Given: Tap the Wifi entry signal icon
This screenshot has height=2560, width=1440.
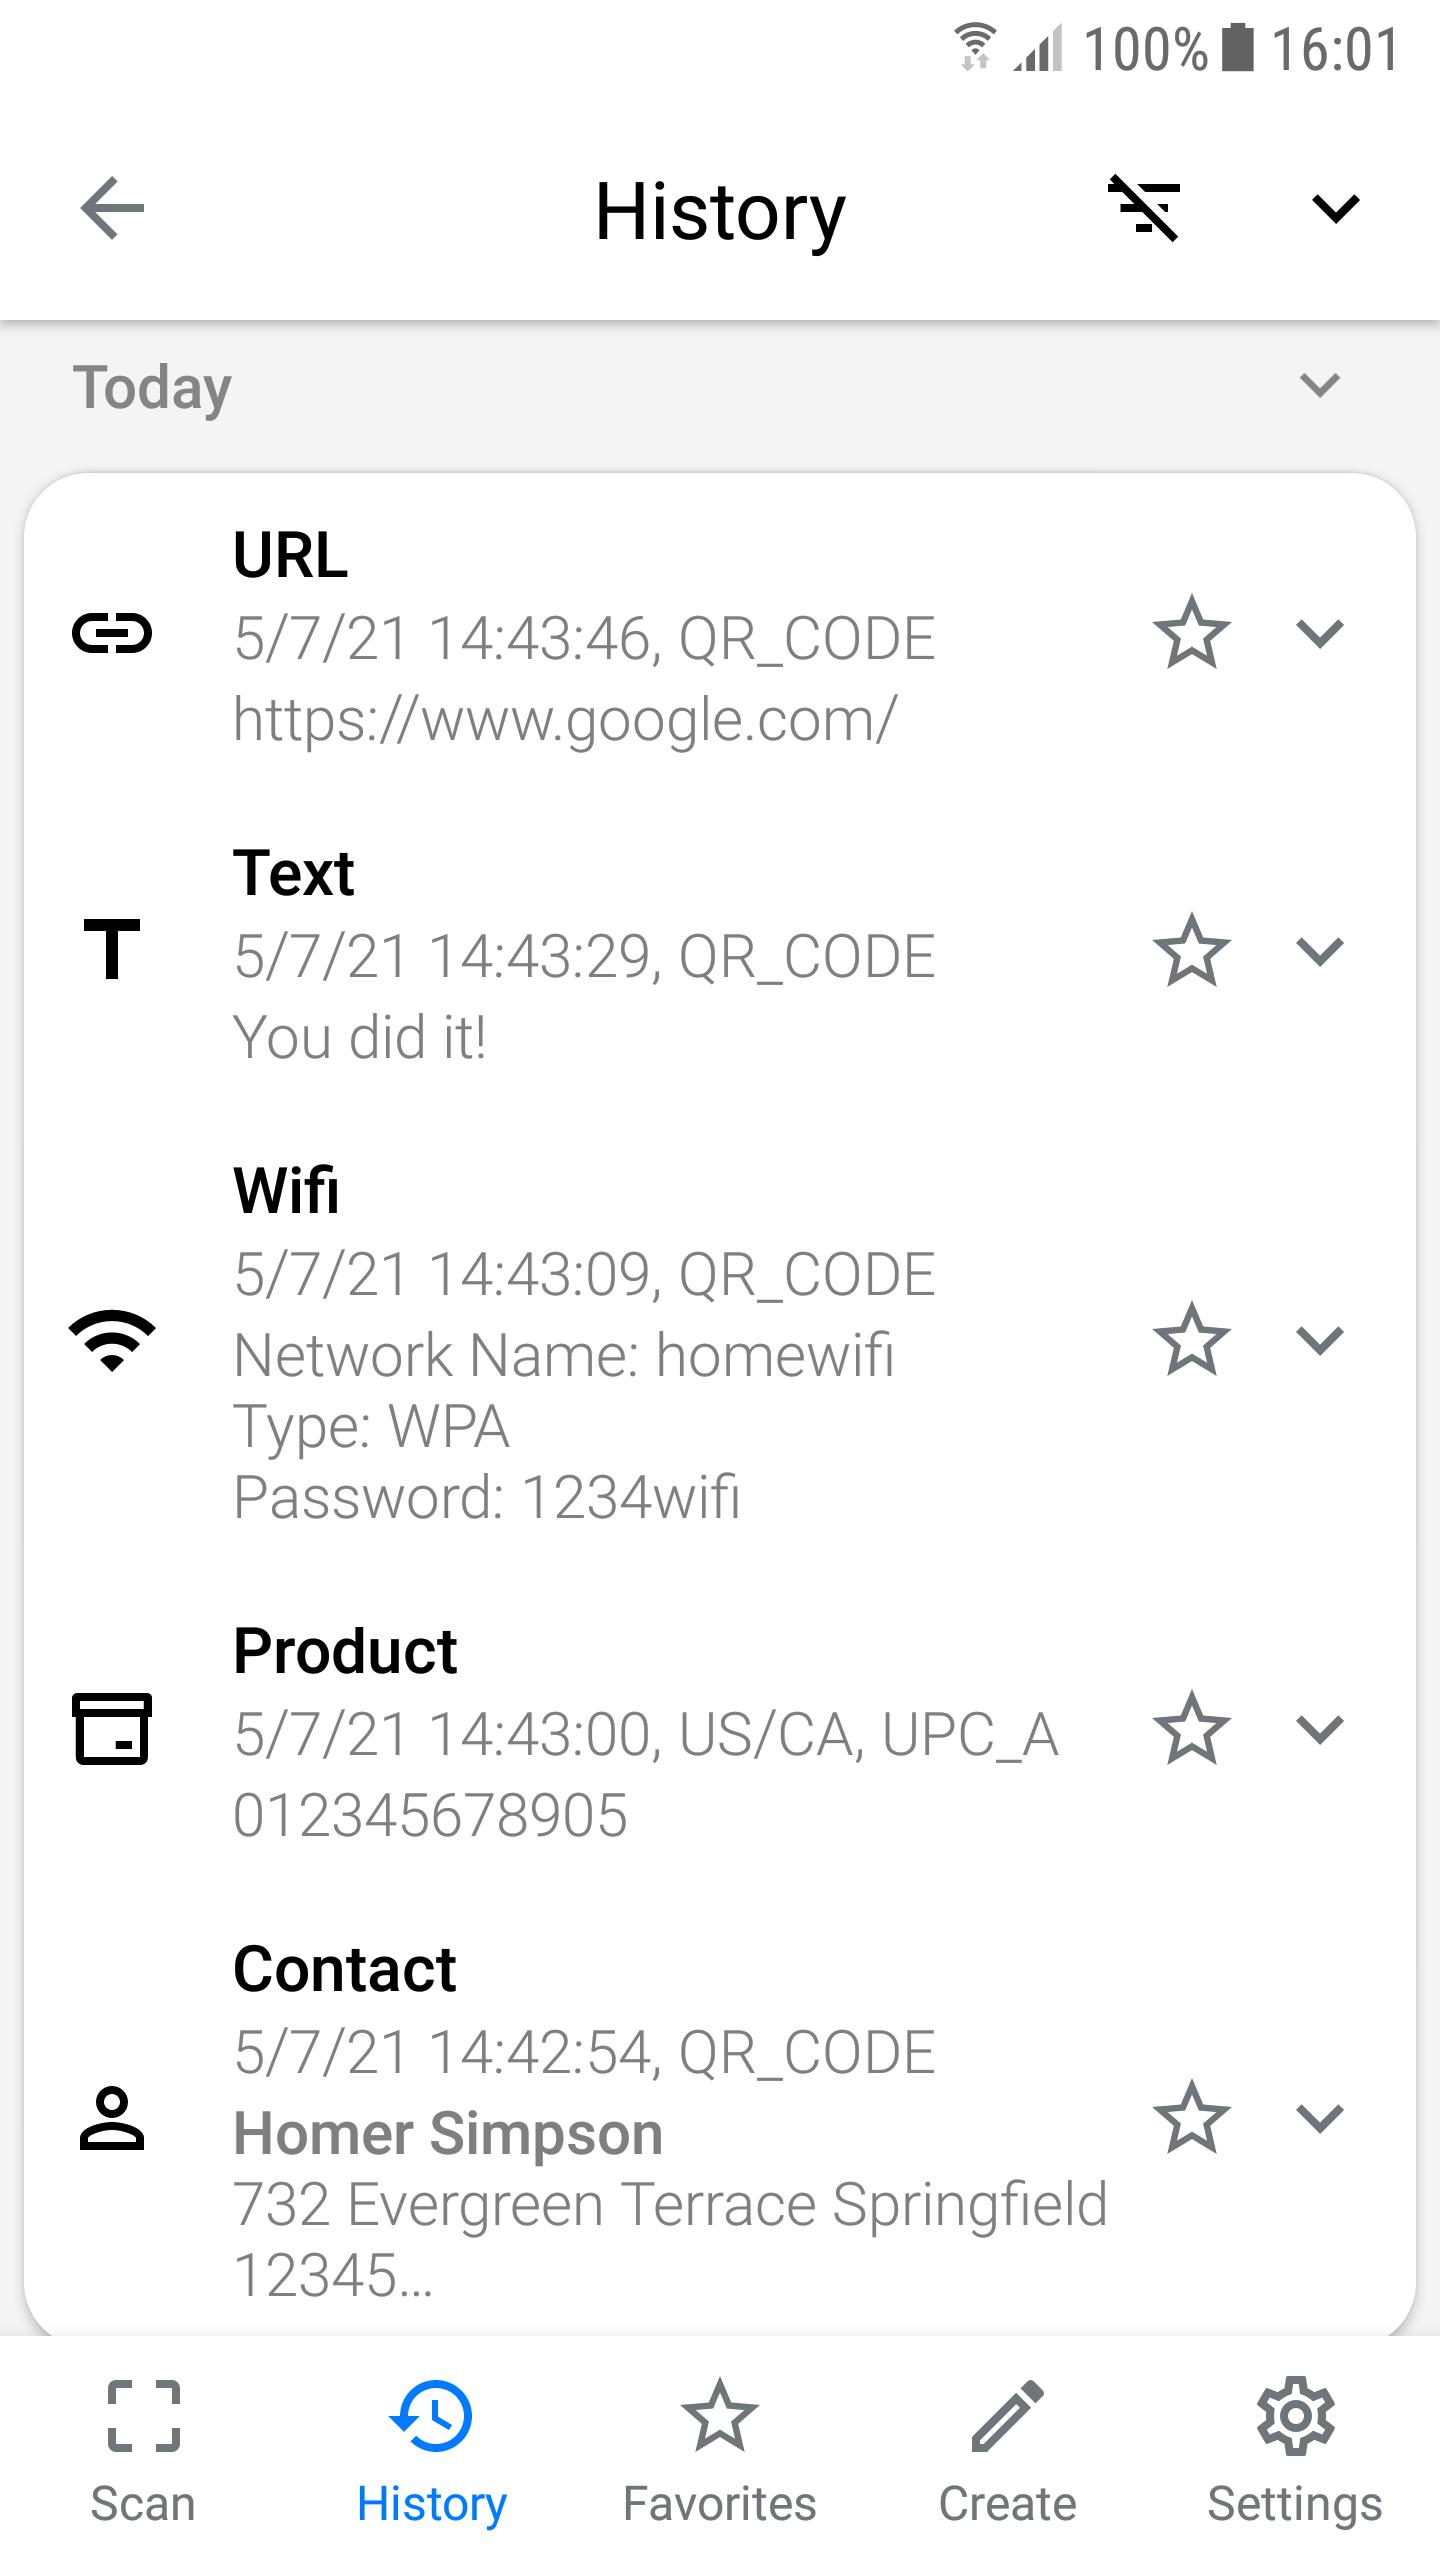Looking at the screenshot, I should 112,1340.
